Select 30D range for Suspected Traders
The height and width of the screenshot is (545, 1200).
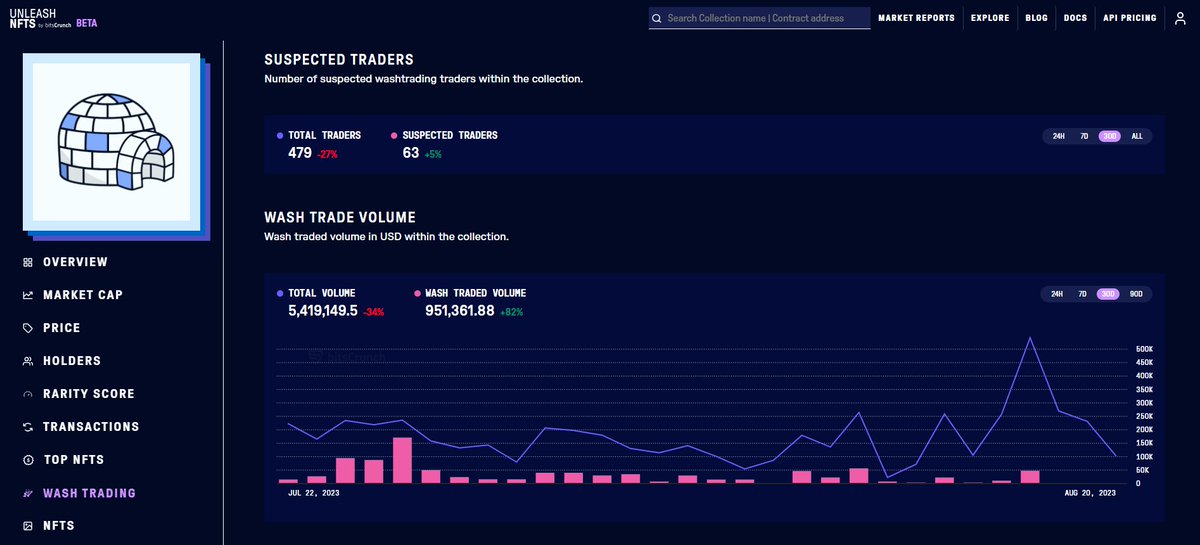tap(1109, 136)
